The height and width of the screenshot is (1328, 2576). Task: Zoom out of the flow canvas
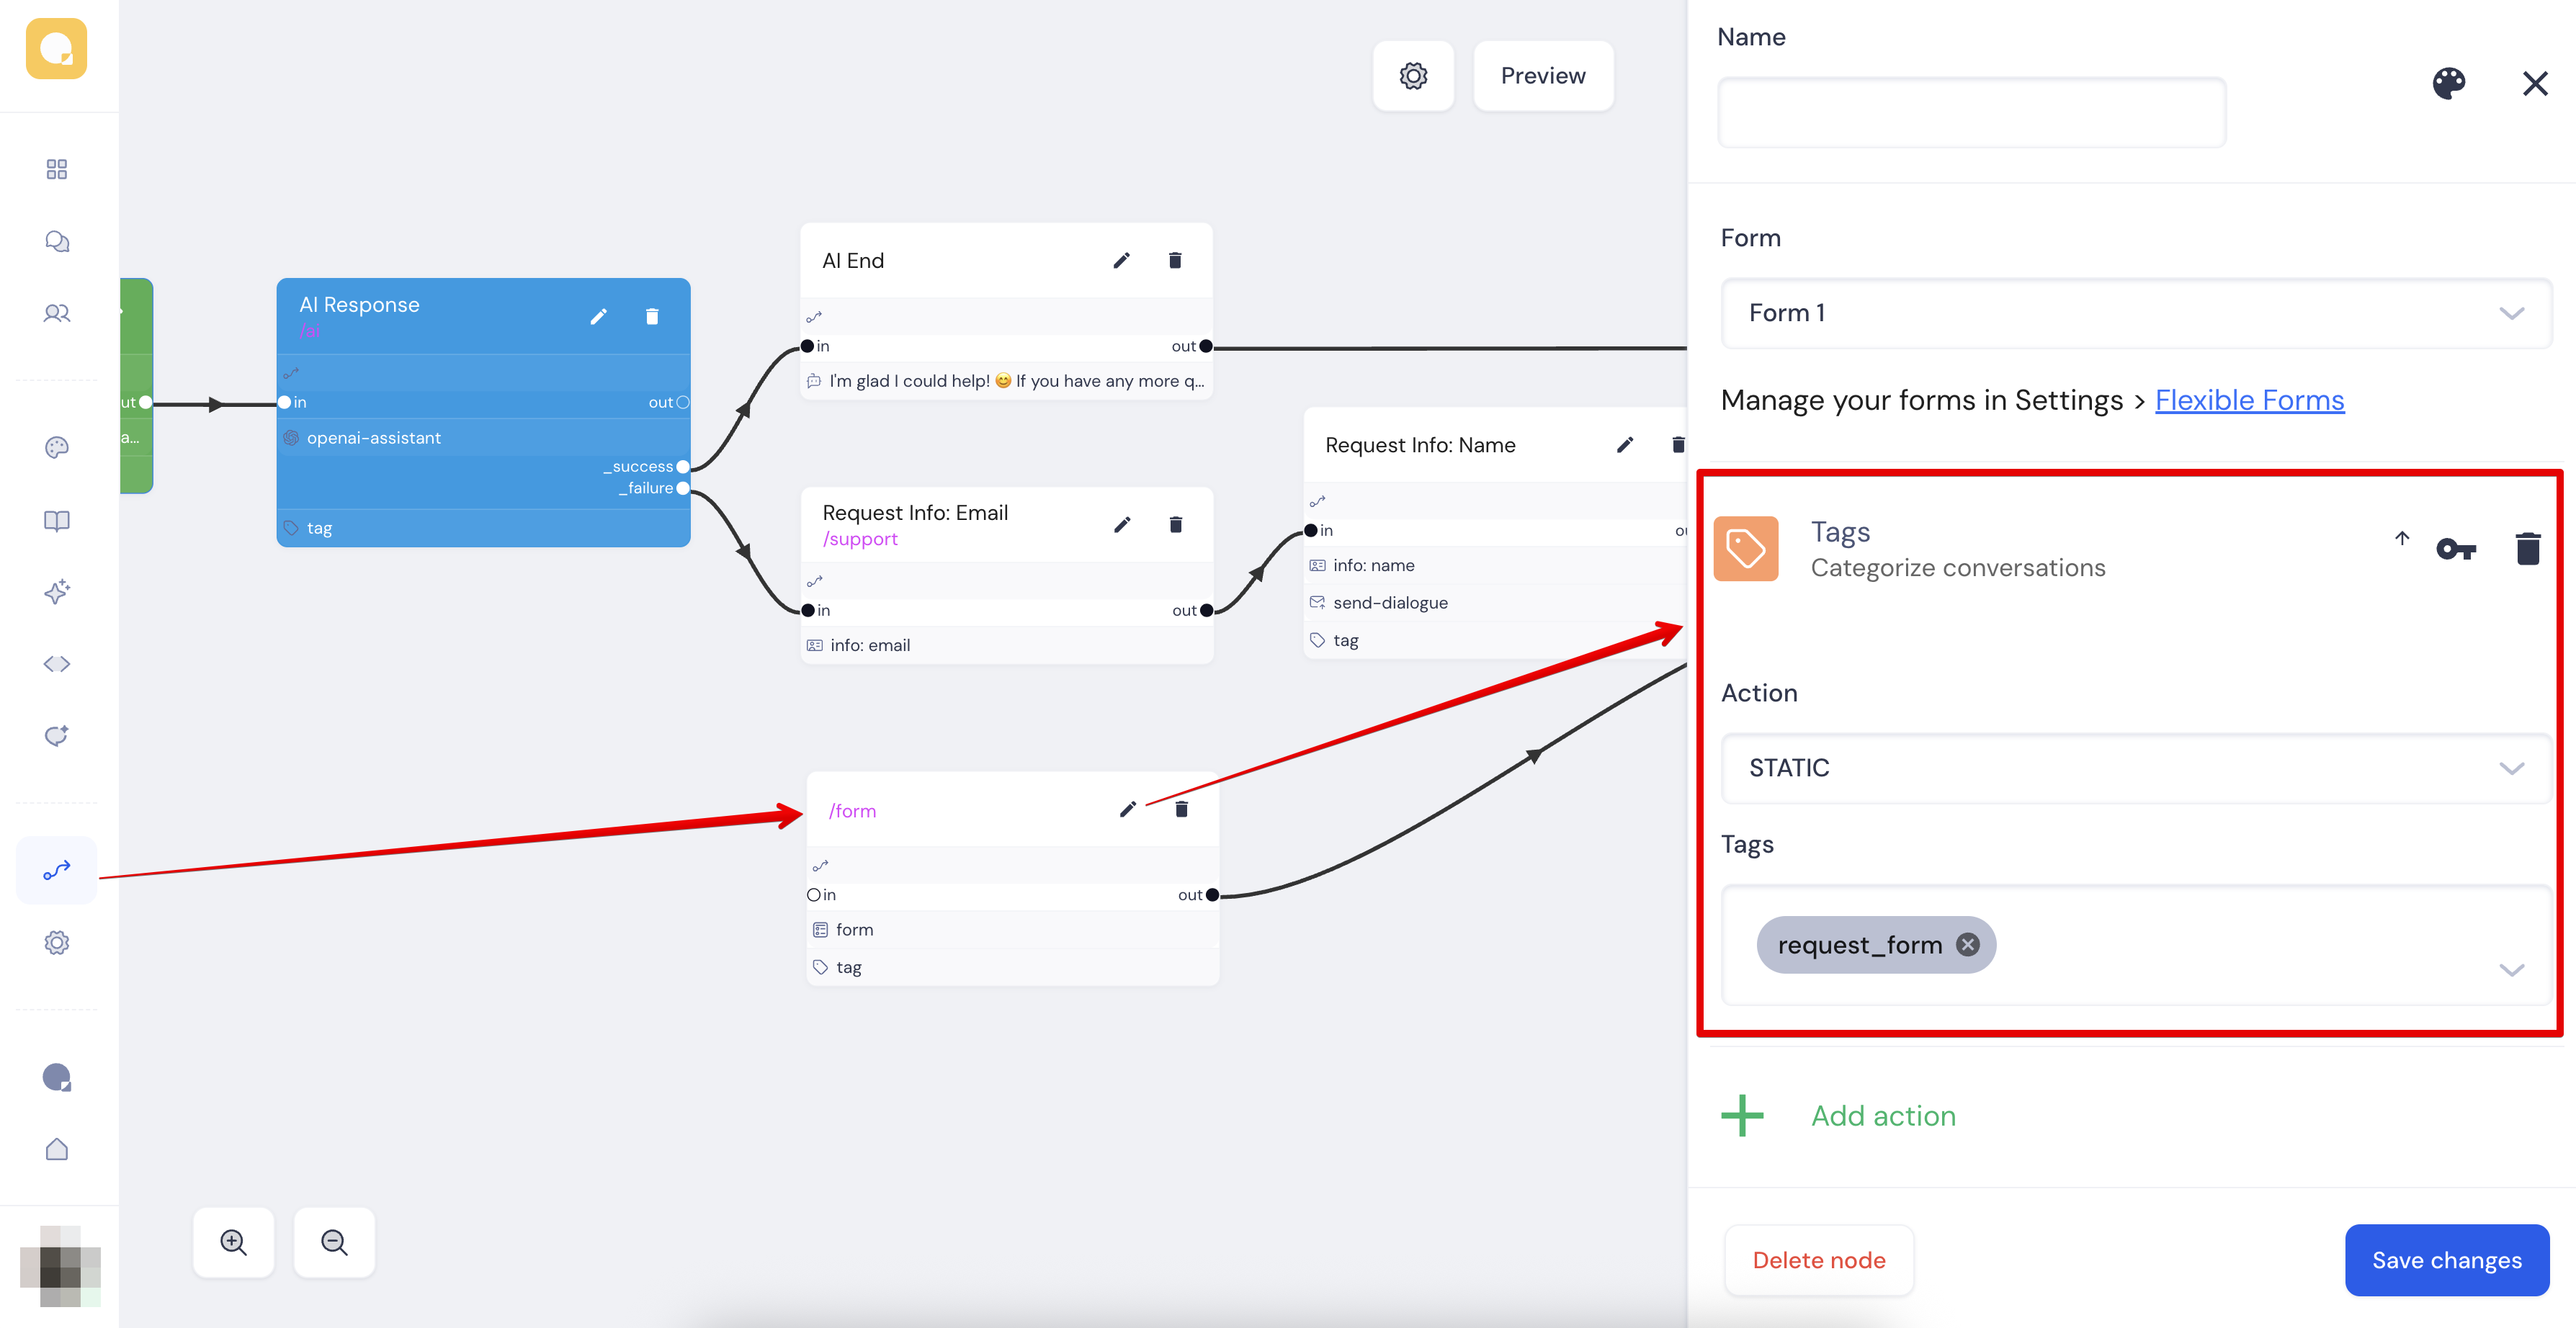point(334,1242)
